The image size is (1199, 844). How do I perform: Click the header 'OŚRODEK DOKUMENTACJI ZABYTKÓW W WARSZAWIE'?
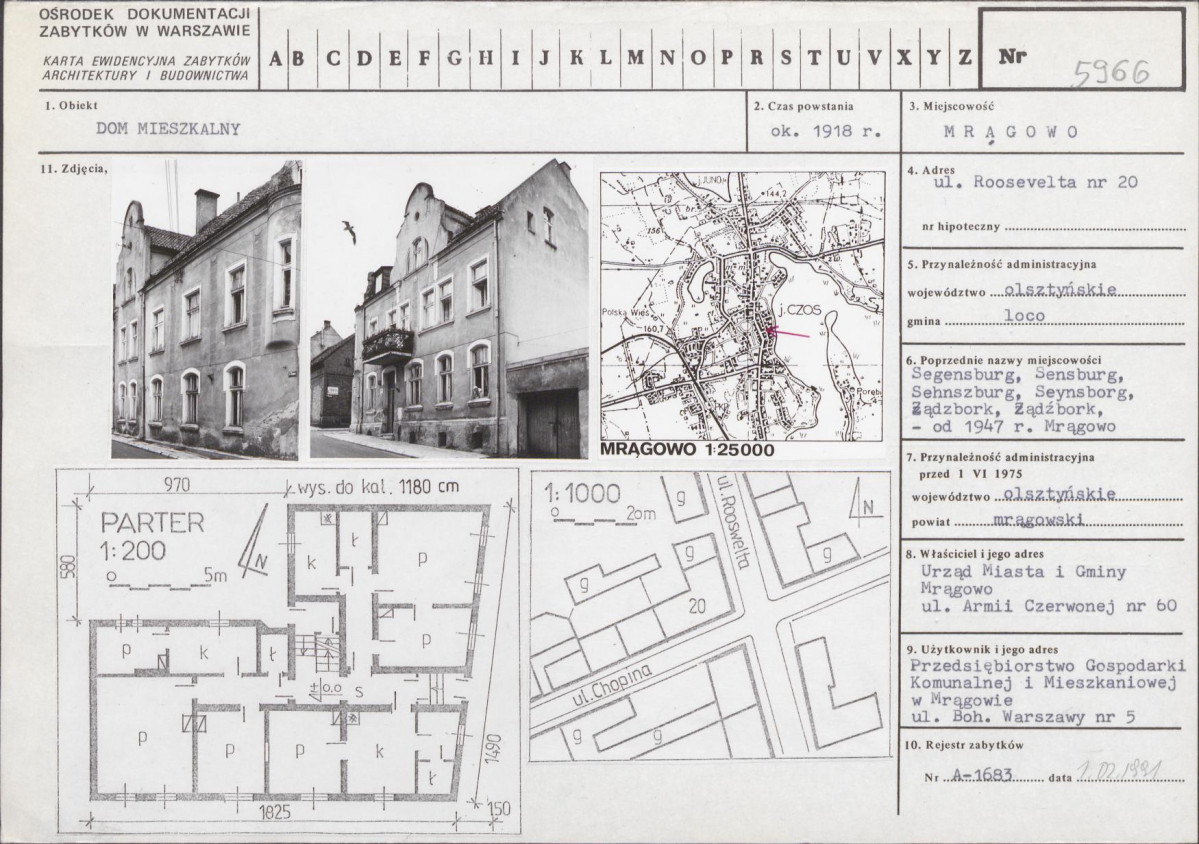point(145,23)
